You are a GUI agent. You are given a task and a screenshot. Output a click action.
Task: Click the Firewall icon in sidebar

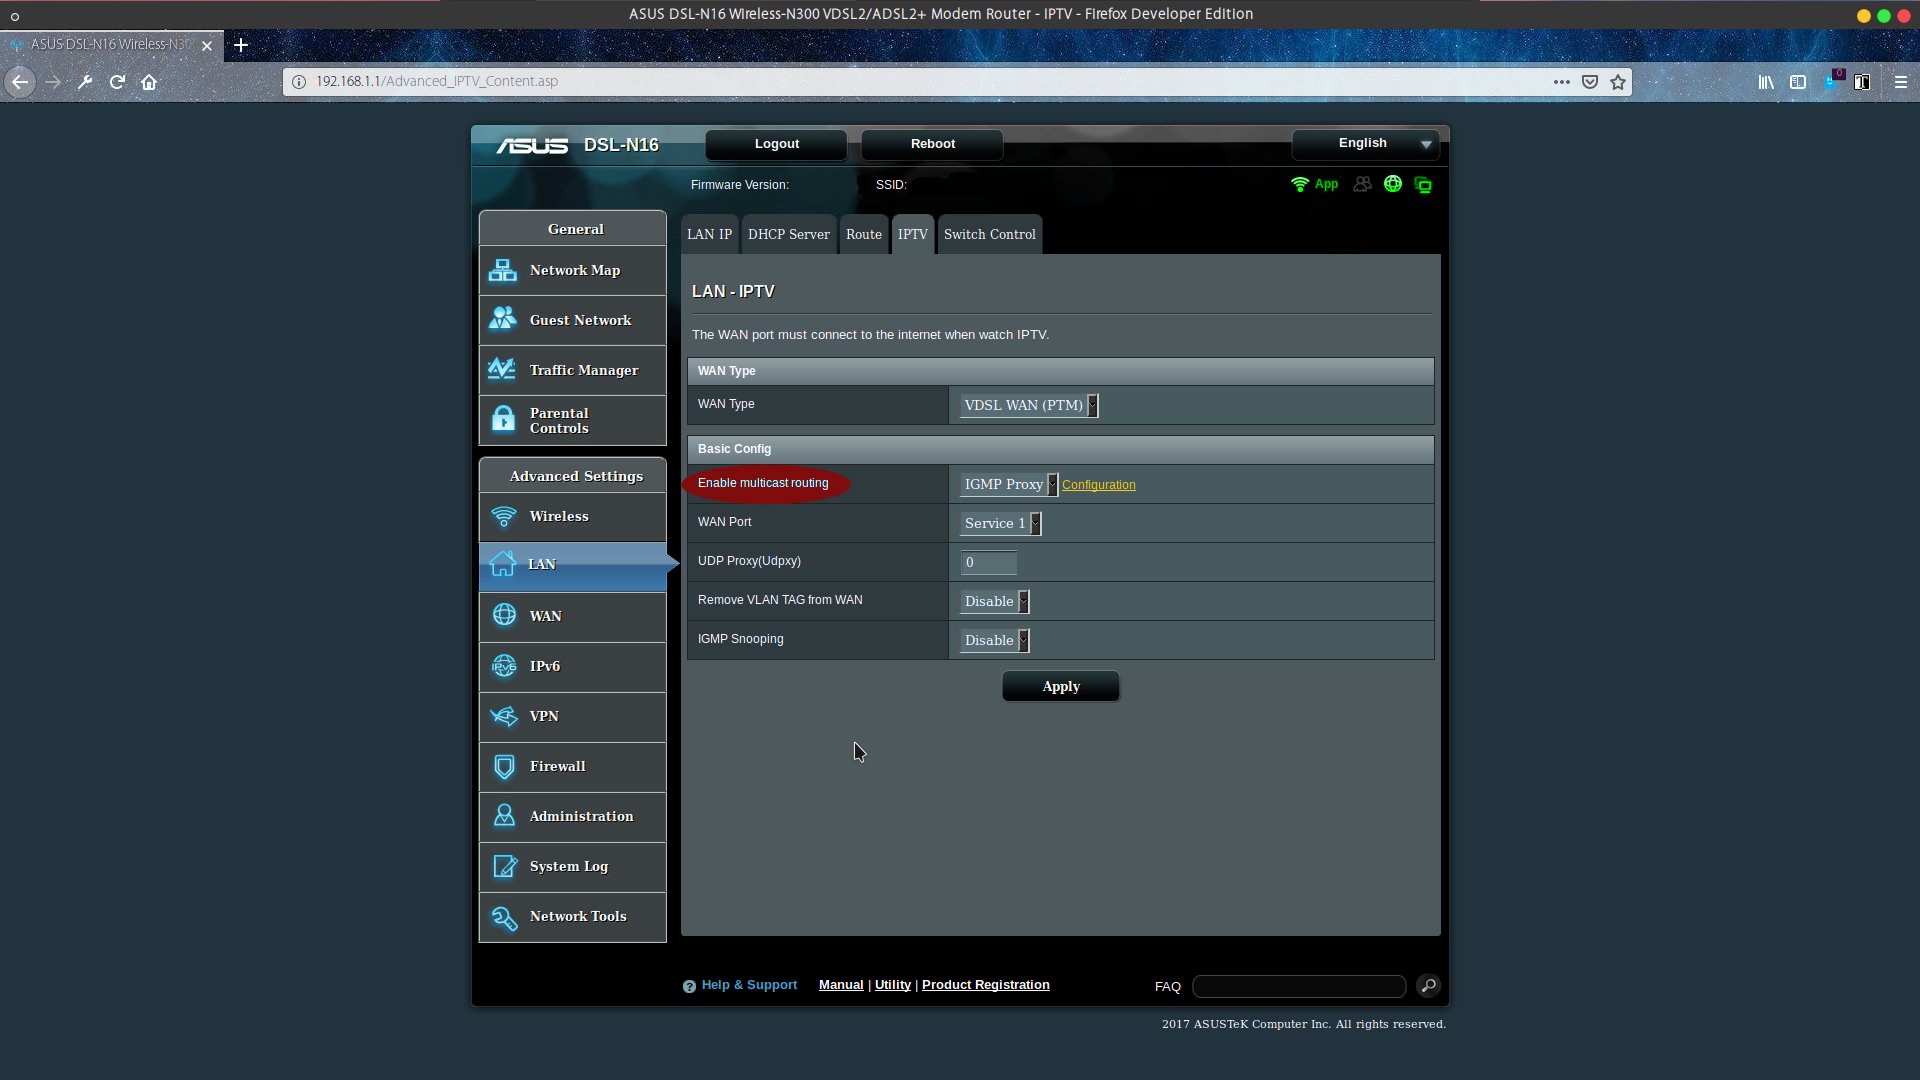point(504,766)
